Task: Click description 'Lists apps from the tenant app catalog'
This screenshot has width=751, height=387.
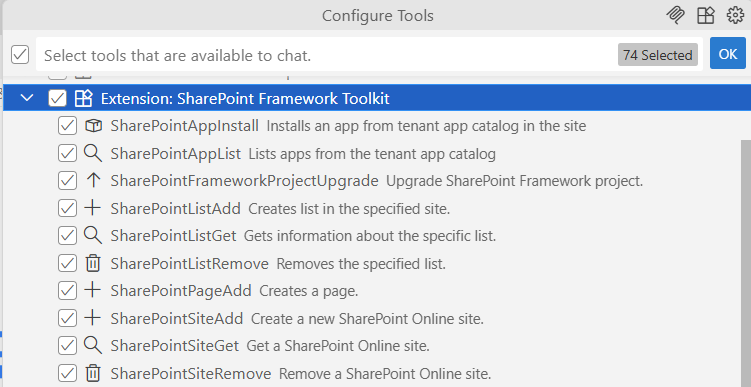Action: click(x=372, y=154)
